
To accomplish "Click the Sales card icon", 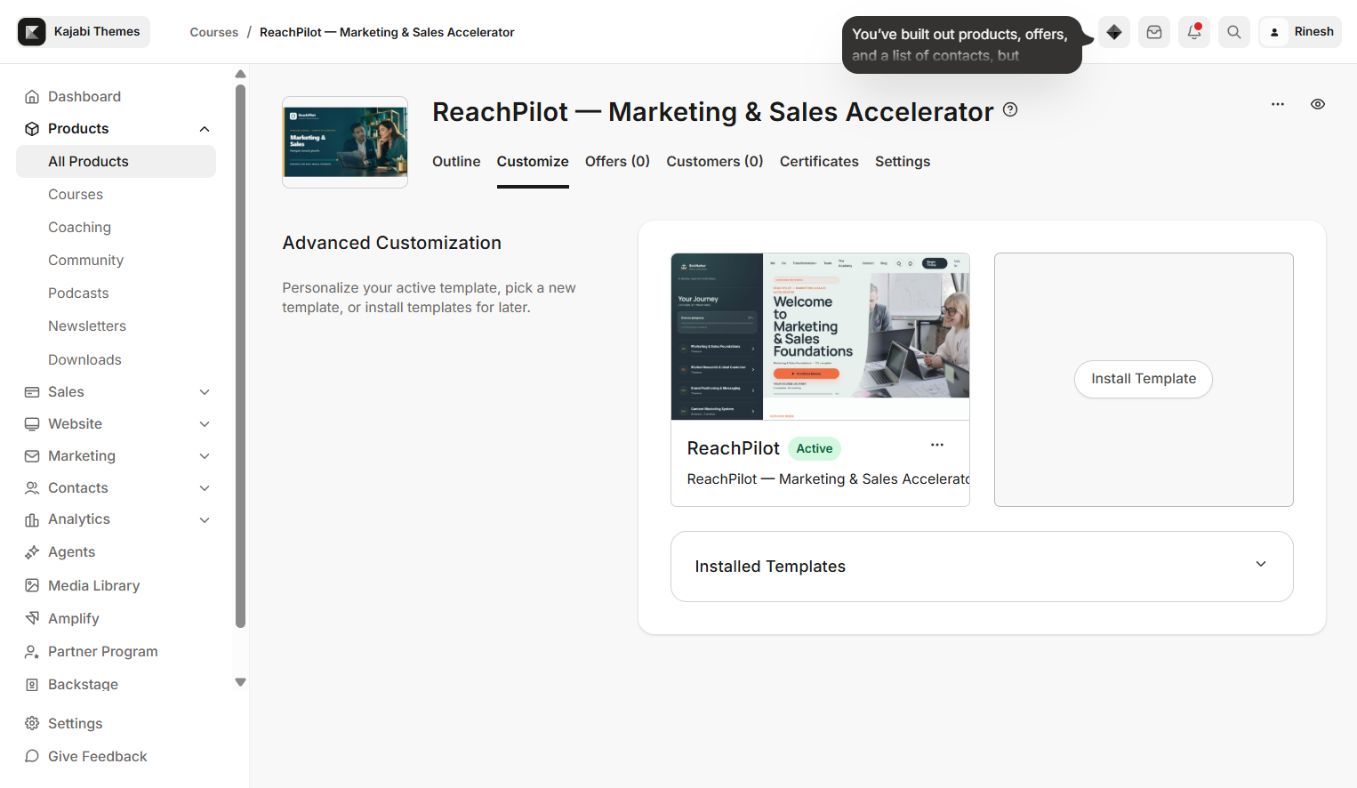I will click(31, 392).
